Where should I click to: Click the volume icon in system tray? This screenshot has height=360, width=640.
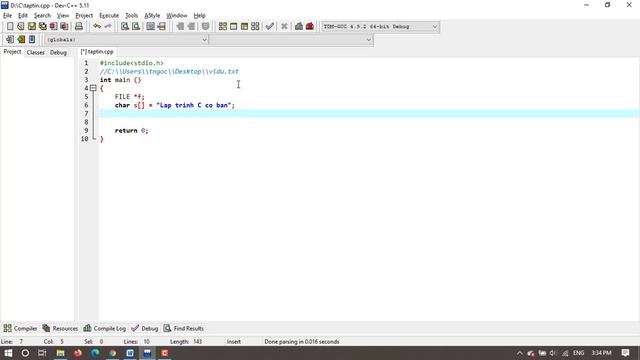coord(553,353)
